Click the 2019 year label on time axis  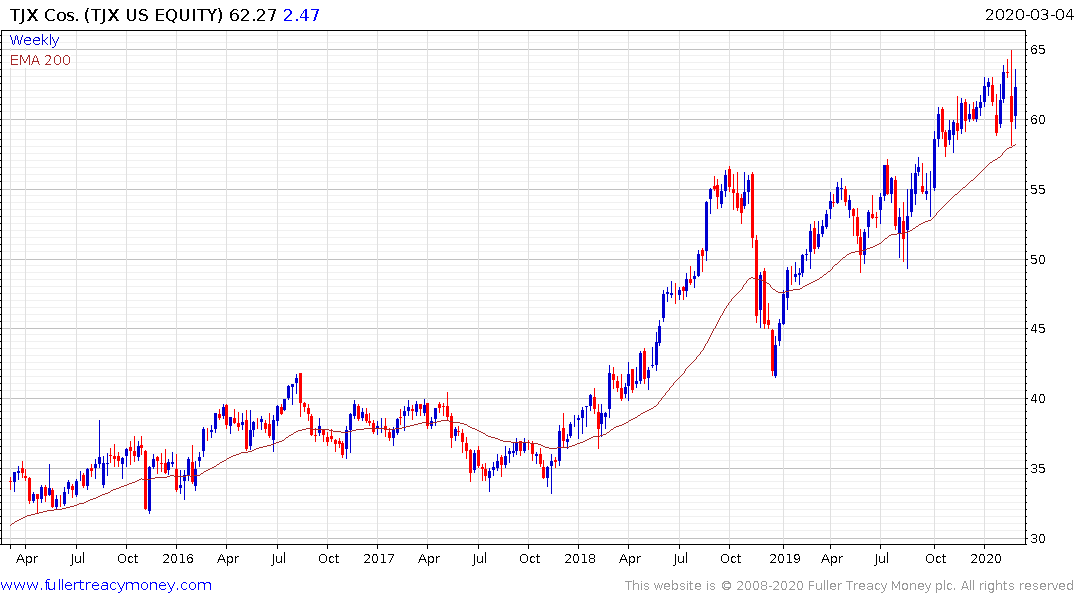point(784,559)
